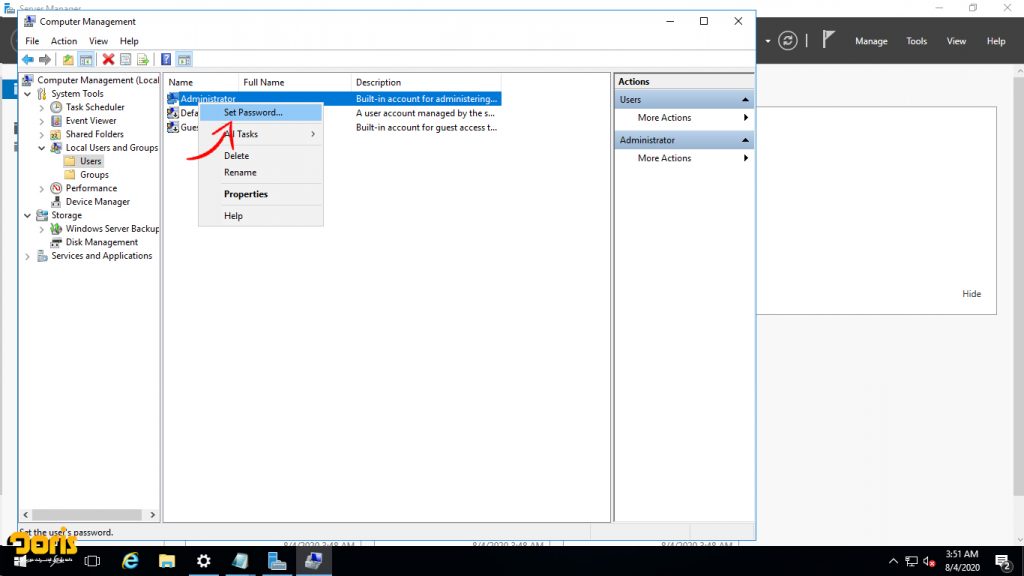Open the Action menu
This screenshot has width=1024, height=576.
coord(64,41)
